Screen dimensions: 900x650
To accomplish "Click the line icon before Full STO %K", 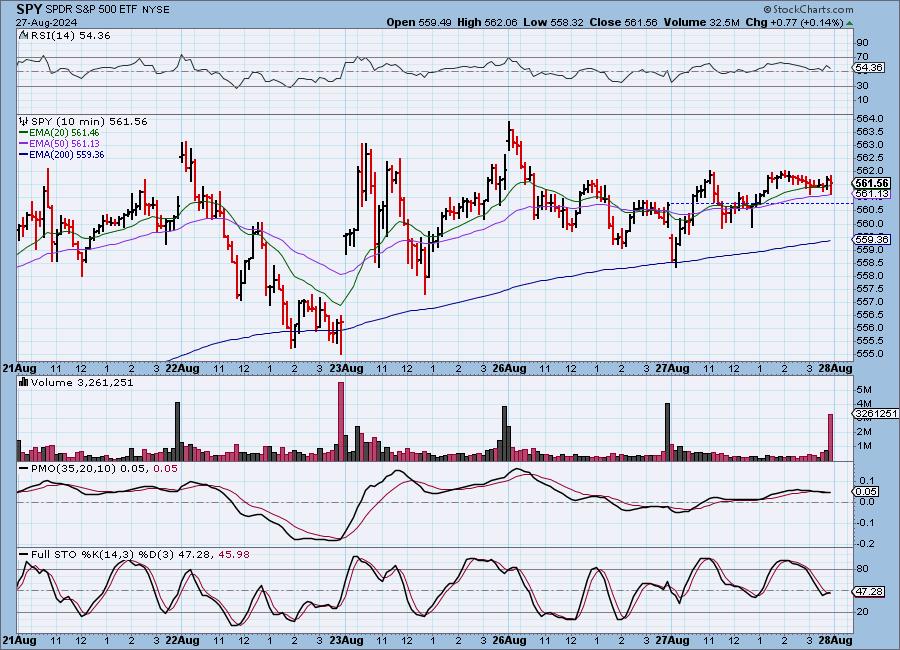I will tap(24, 555).
